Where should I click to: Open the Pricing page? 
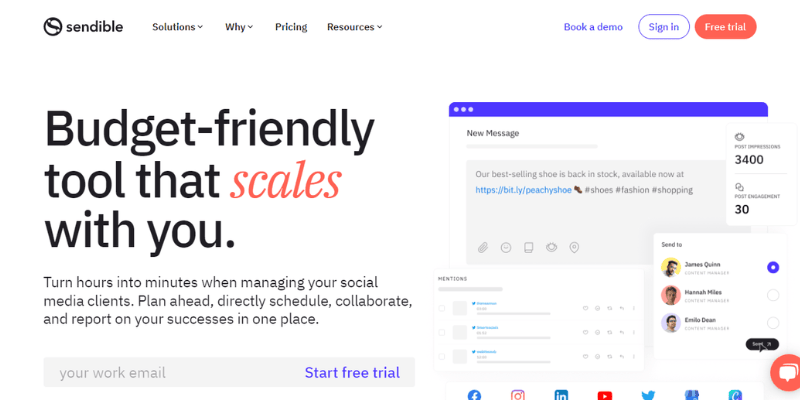291,27
